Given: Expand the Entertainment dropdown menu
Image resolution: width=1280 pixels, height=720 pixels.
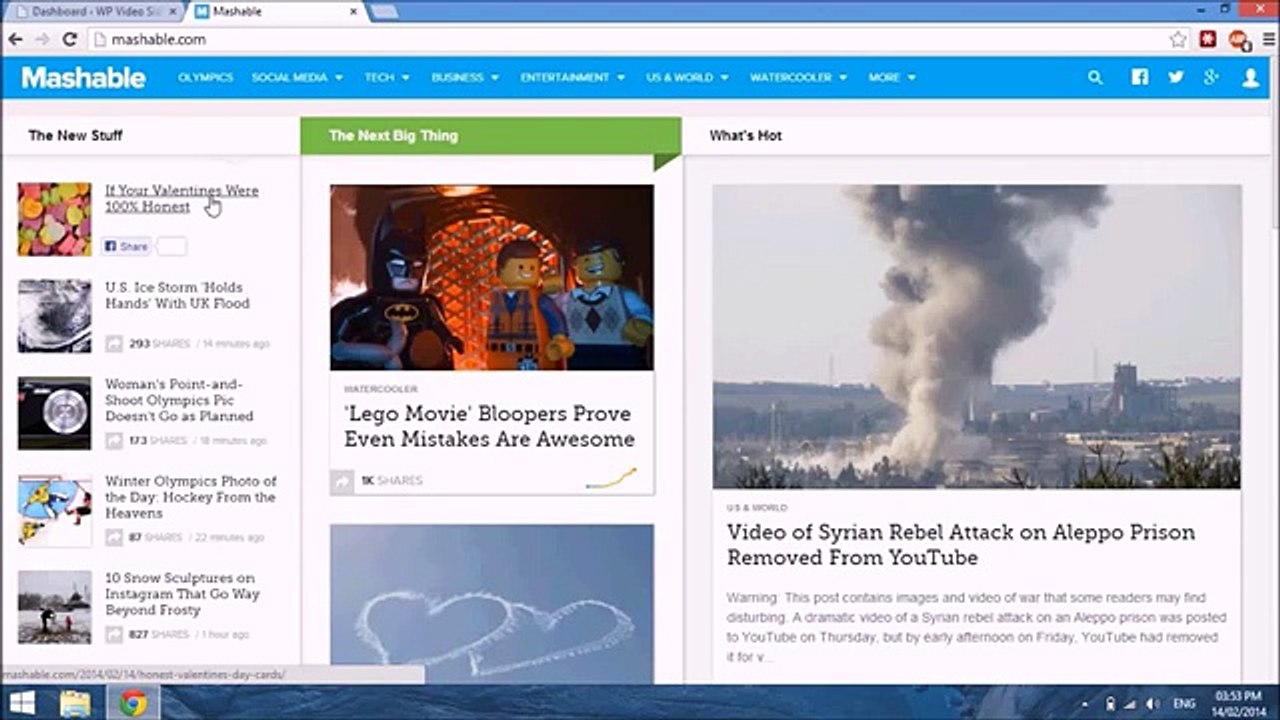Looking at the screenshot, I should (x=573, y=77).
